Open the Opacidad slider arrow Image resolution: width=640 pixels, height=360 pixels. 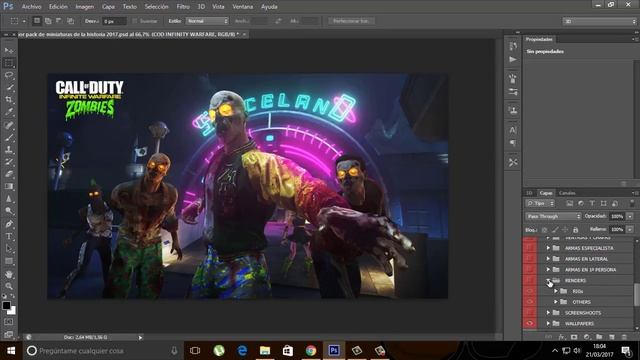pyautogui.click(x=630, y=216)
